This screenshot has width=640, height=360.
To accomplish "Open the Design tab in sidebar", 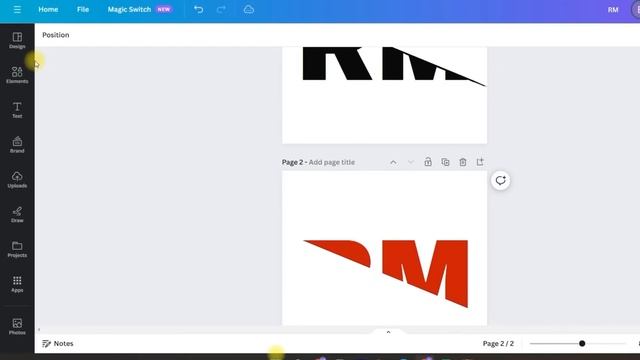I will pyautogui.click(x=17, y=40).
